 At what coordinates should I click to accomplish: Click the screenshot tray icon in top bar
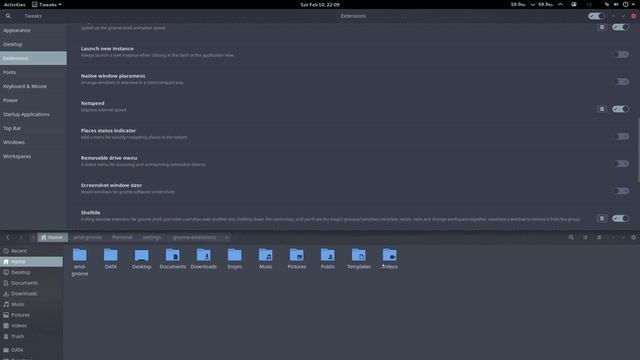click(x=574, y=4)
